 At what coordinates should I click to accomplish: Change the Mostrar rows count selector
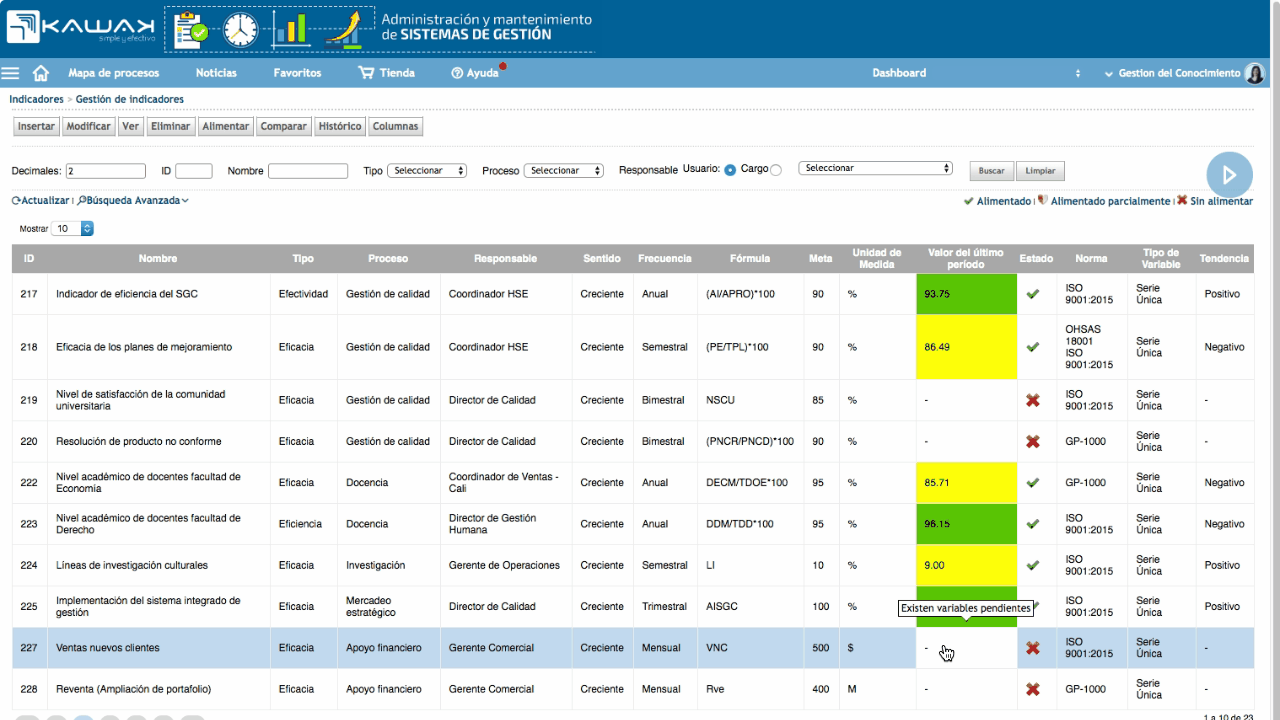click(73, 228)
